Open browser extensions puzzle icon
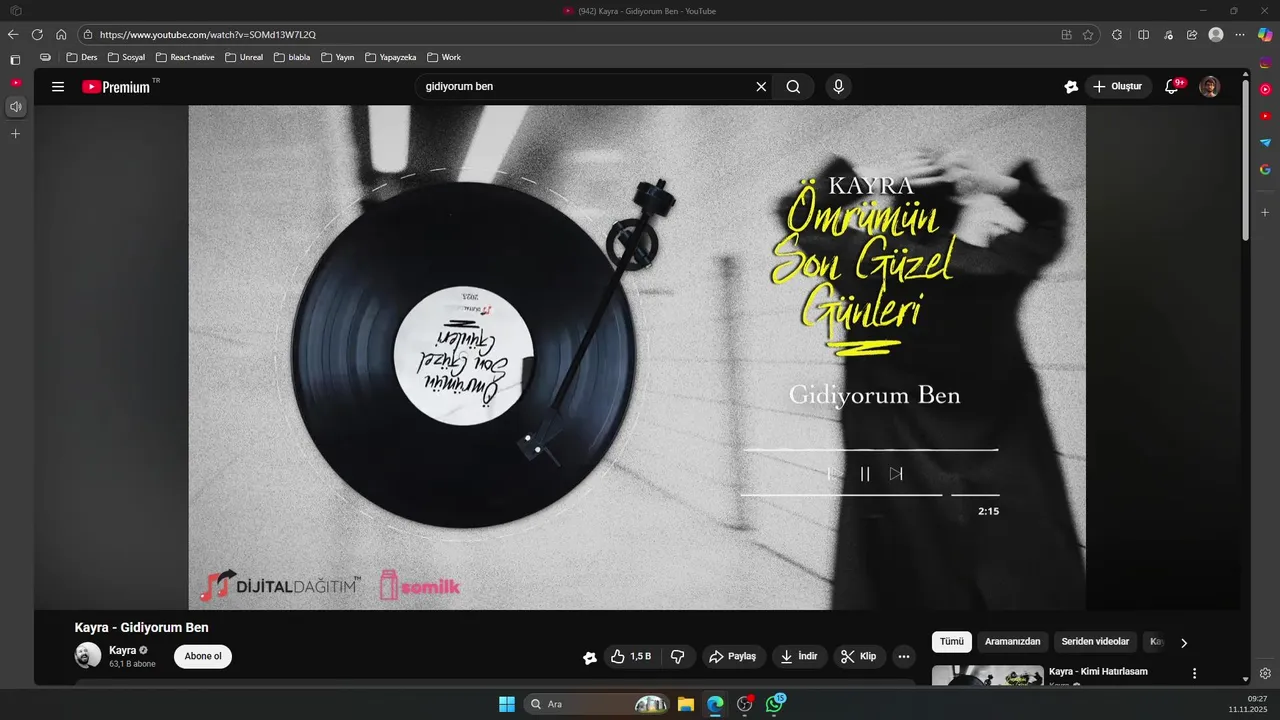This screenshot has height=720, width=1280. tap(1117, 34)
